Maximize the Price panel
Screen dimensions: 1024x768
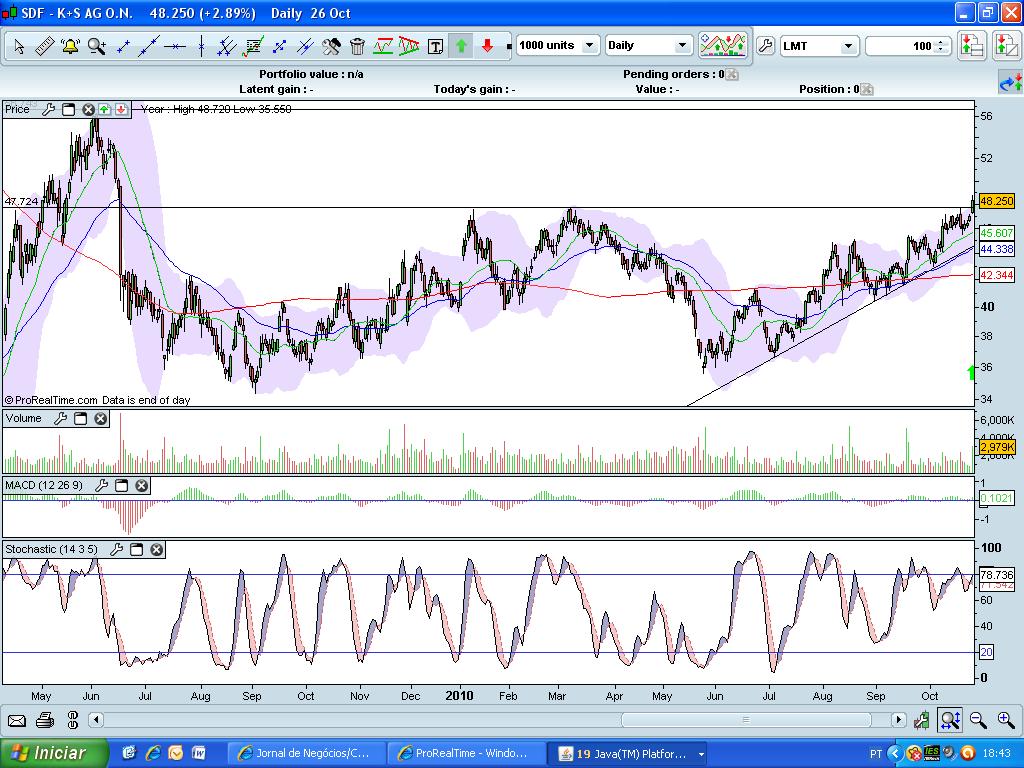68,110
